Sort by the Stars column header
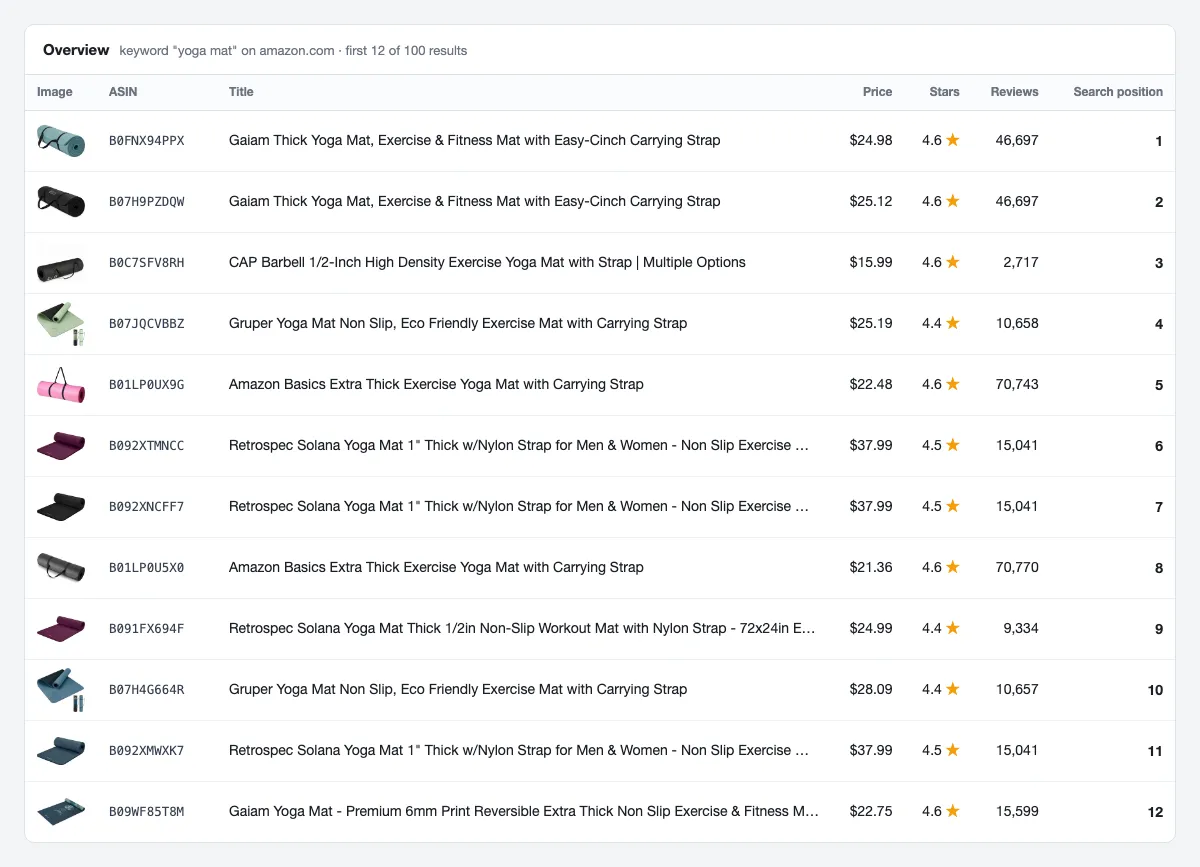1200x867 pixels. 944,92
